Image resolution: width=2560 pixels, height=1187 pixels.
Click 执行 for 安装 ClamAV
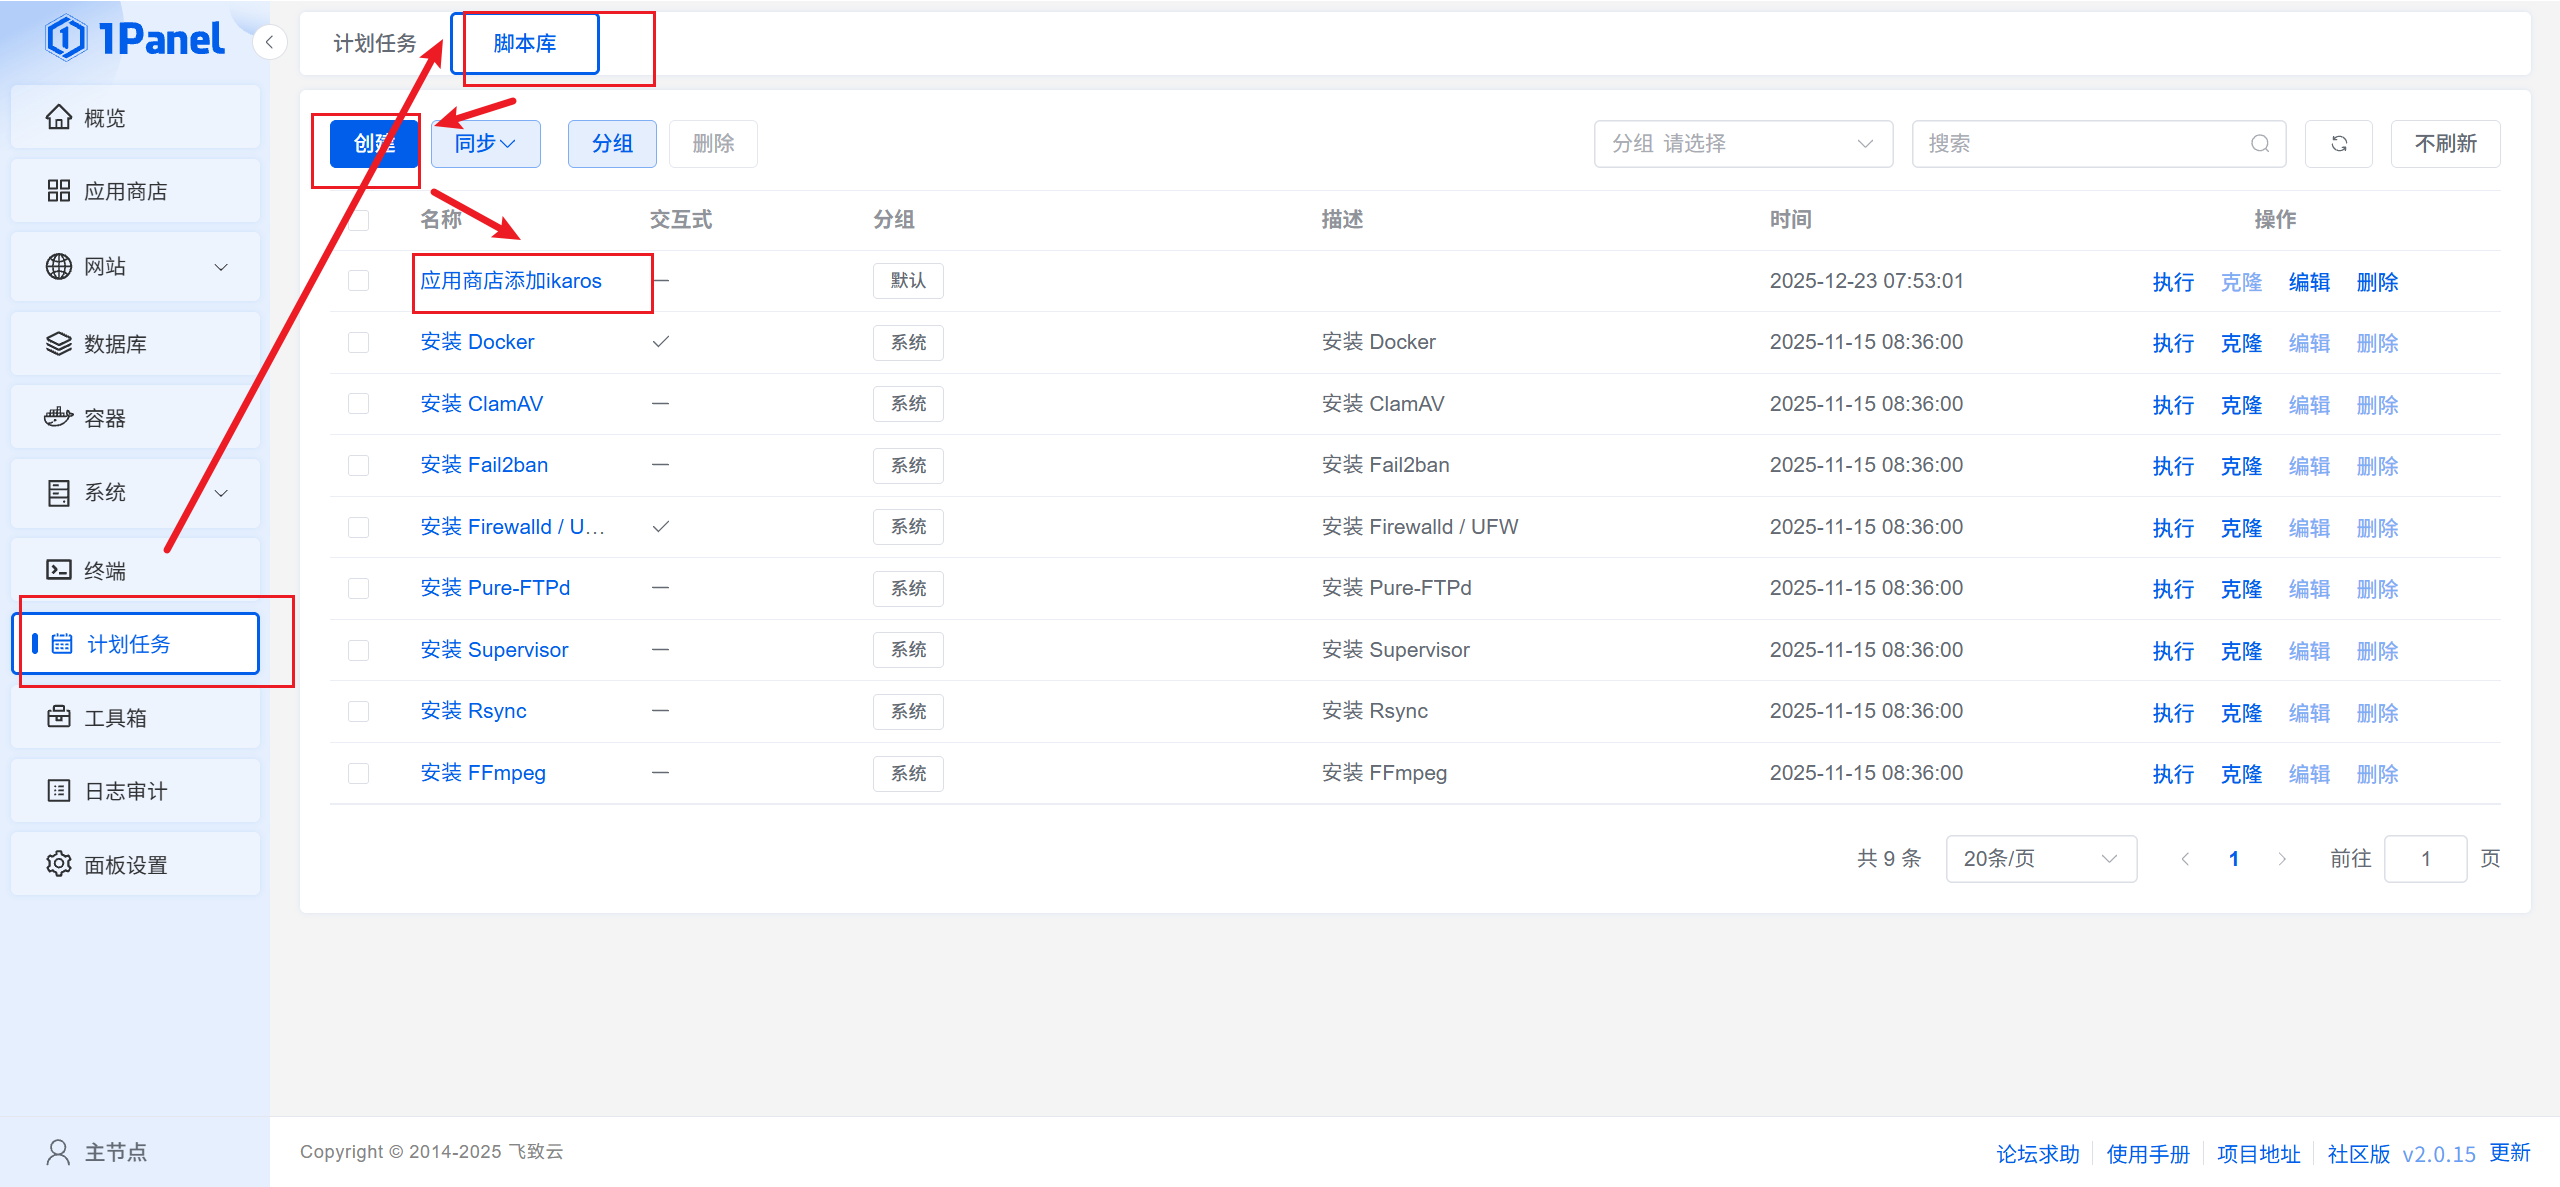[2173, 405]
